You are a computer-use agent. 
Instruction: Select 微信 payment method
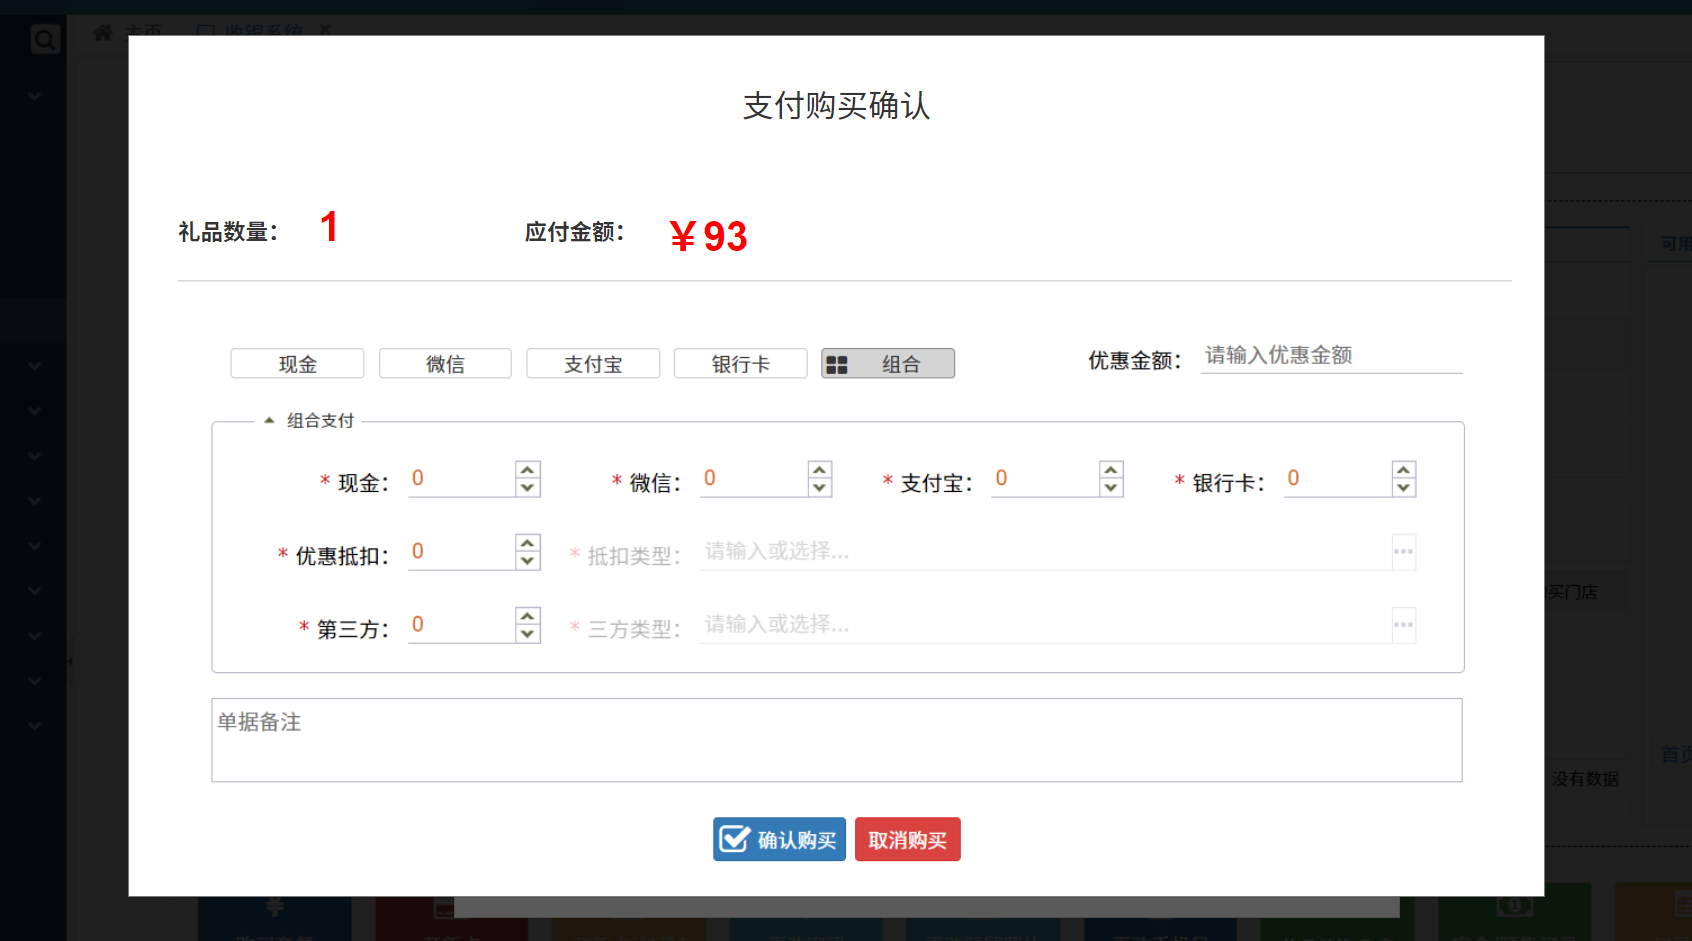point(445,364)
